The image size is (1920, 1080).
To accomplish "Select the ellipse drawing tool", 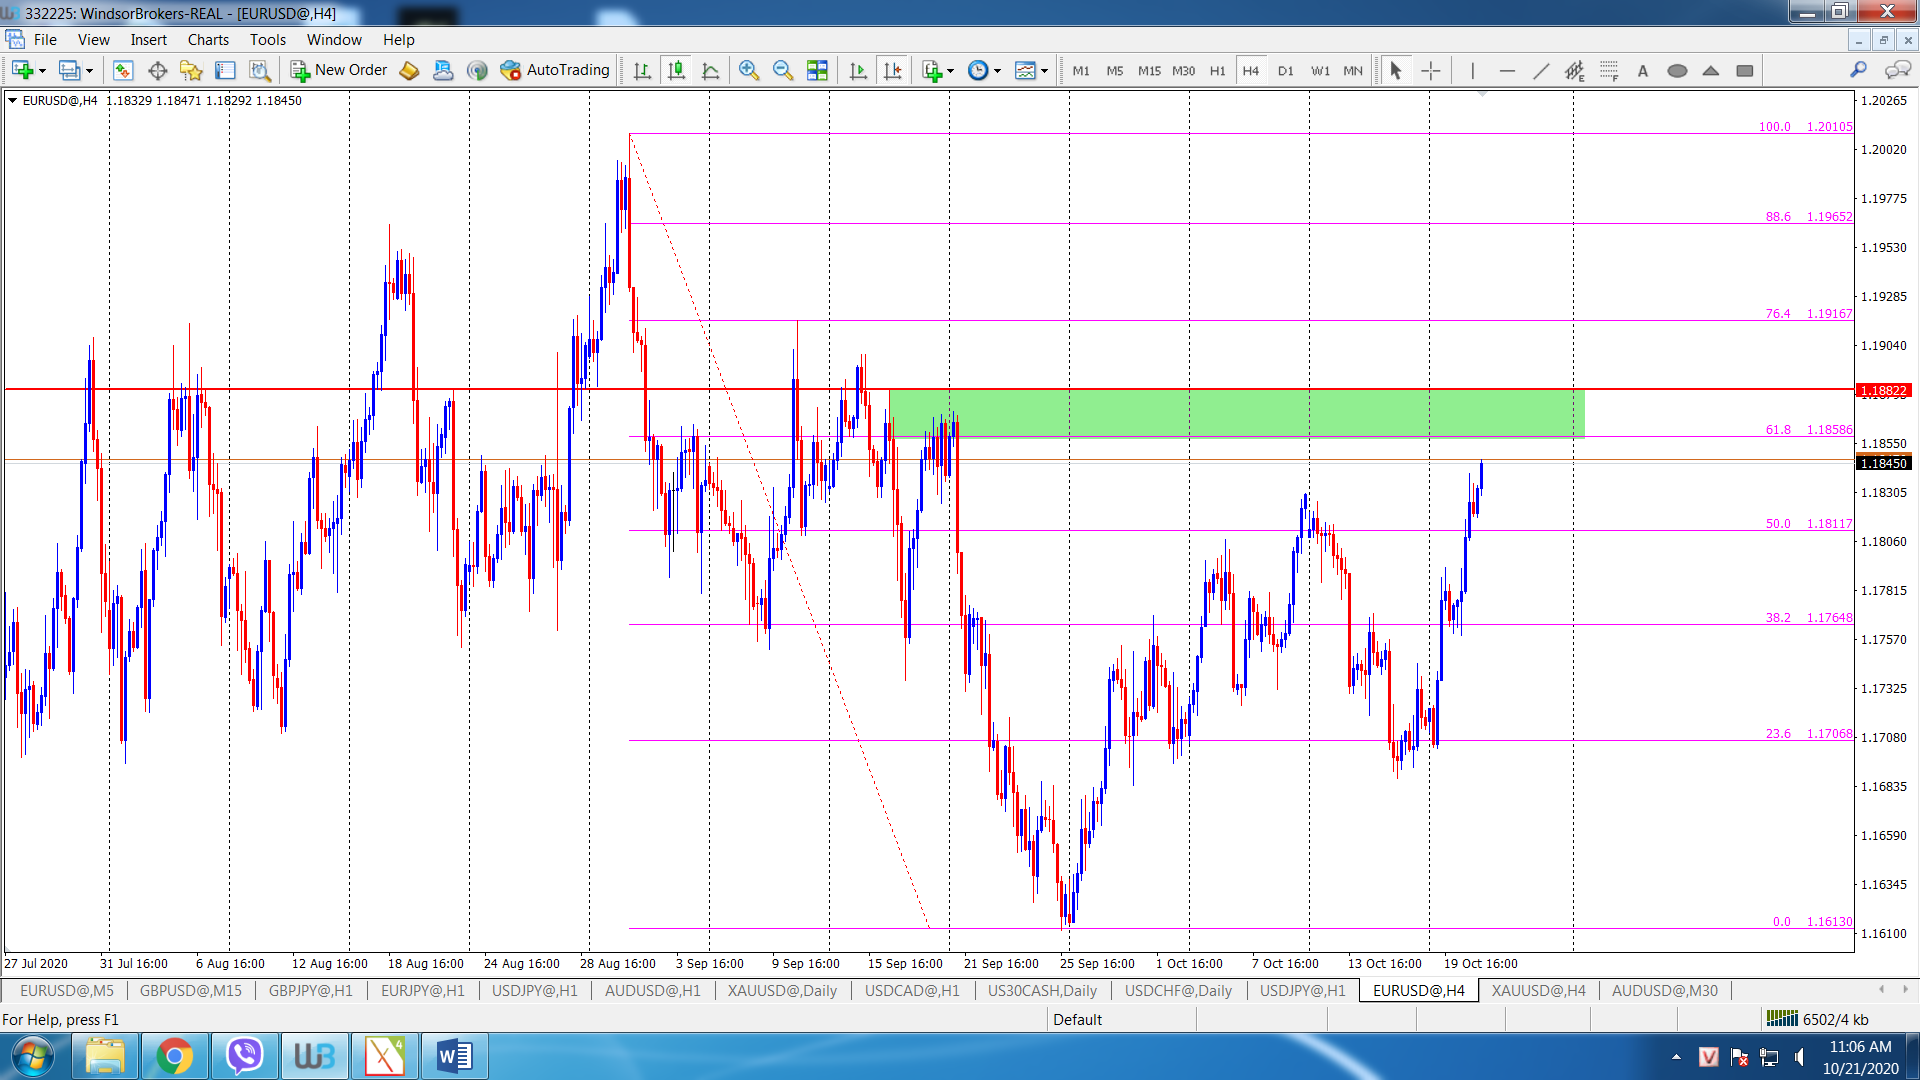I will click(x=1677, y=70).
